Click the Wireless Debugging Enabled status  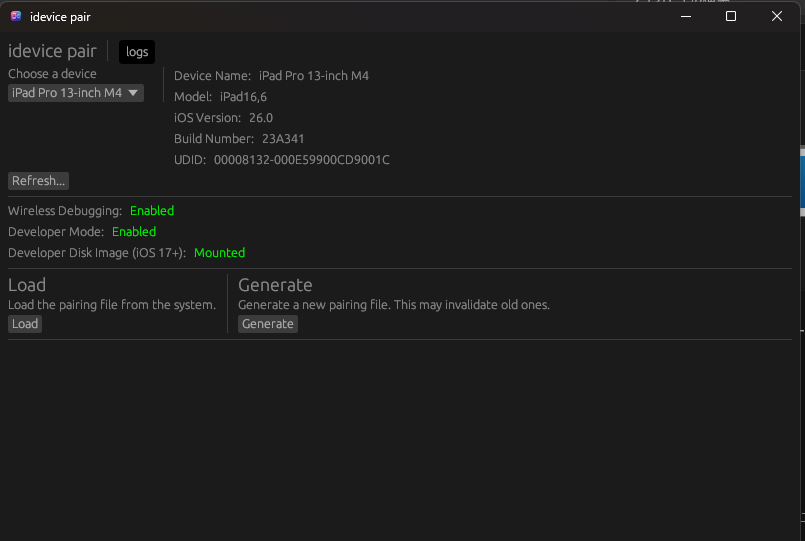coord(152,210)
